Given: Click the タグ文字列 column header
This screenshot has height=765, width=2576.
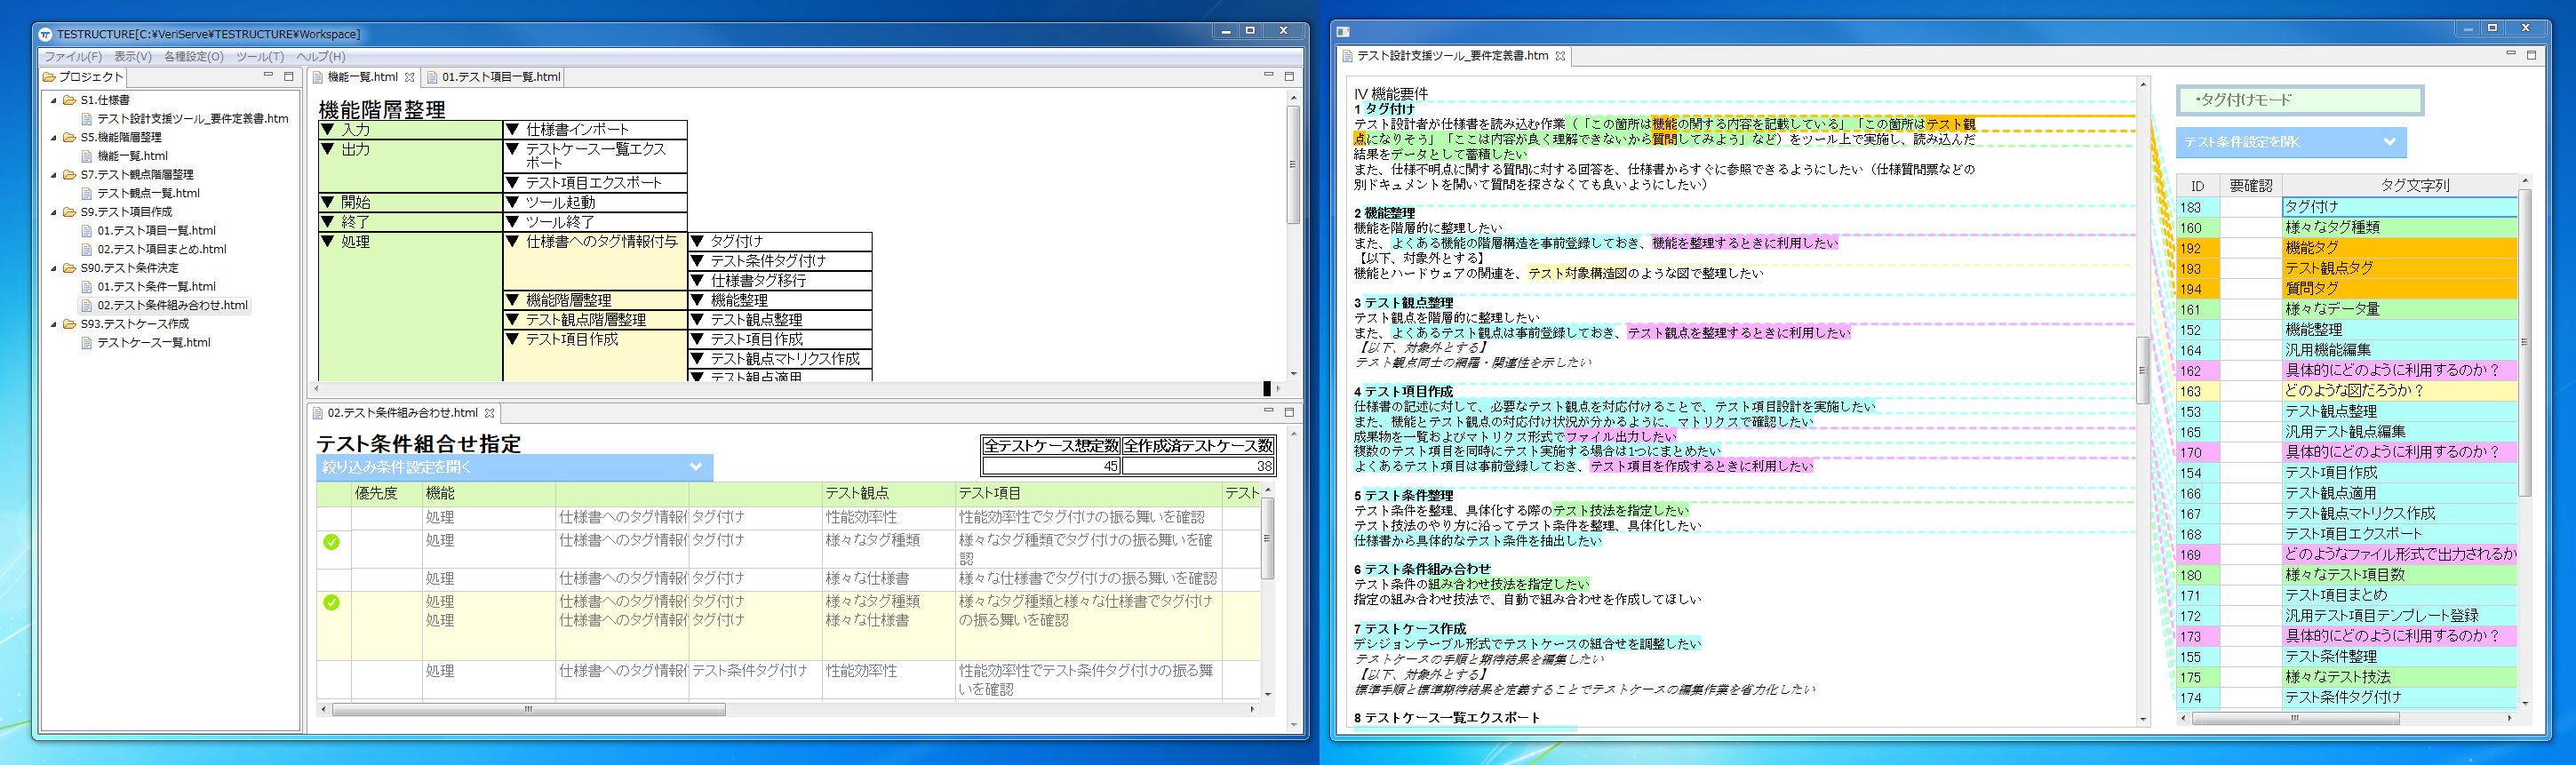Looking at the screenshot, I should point(2415,186).
